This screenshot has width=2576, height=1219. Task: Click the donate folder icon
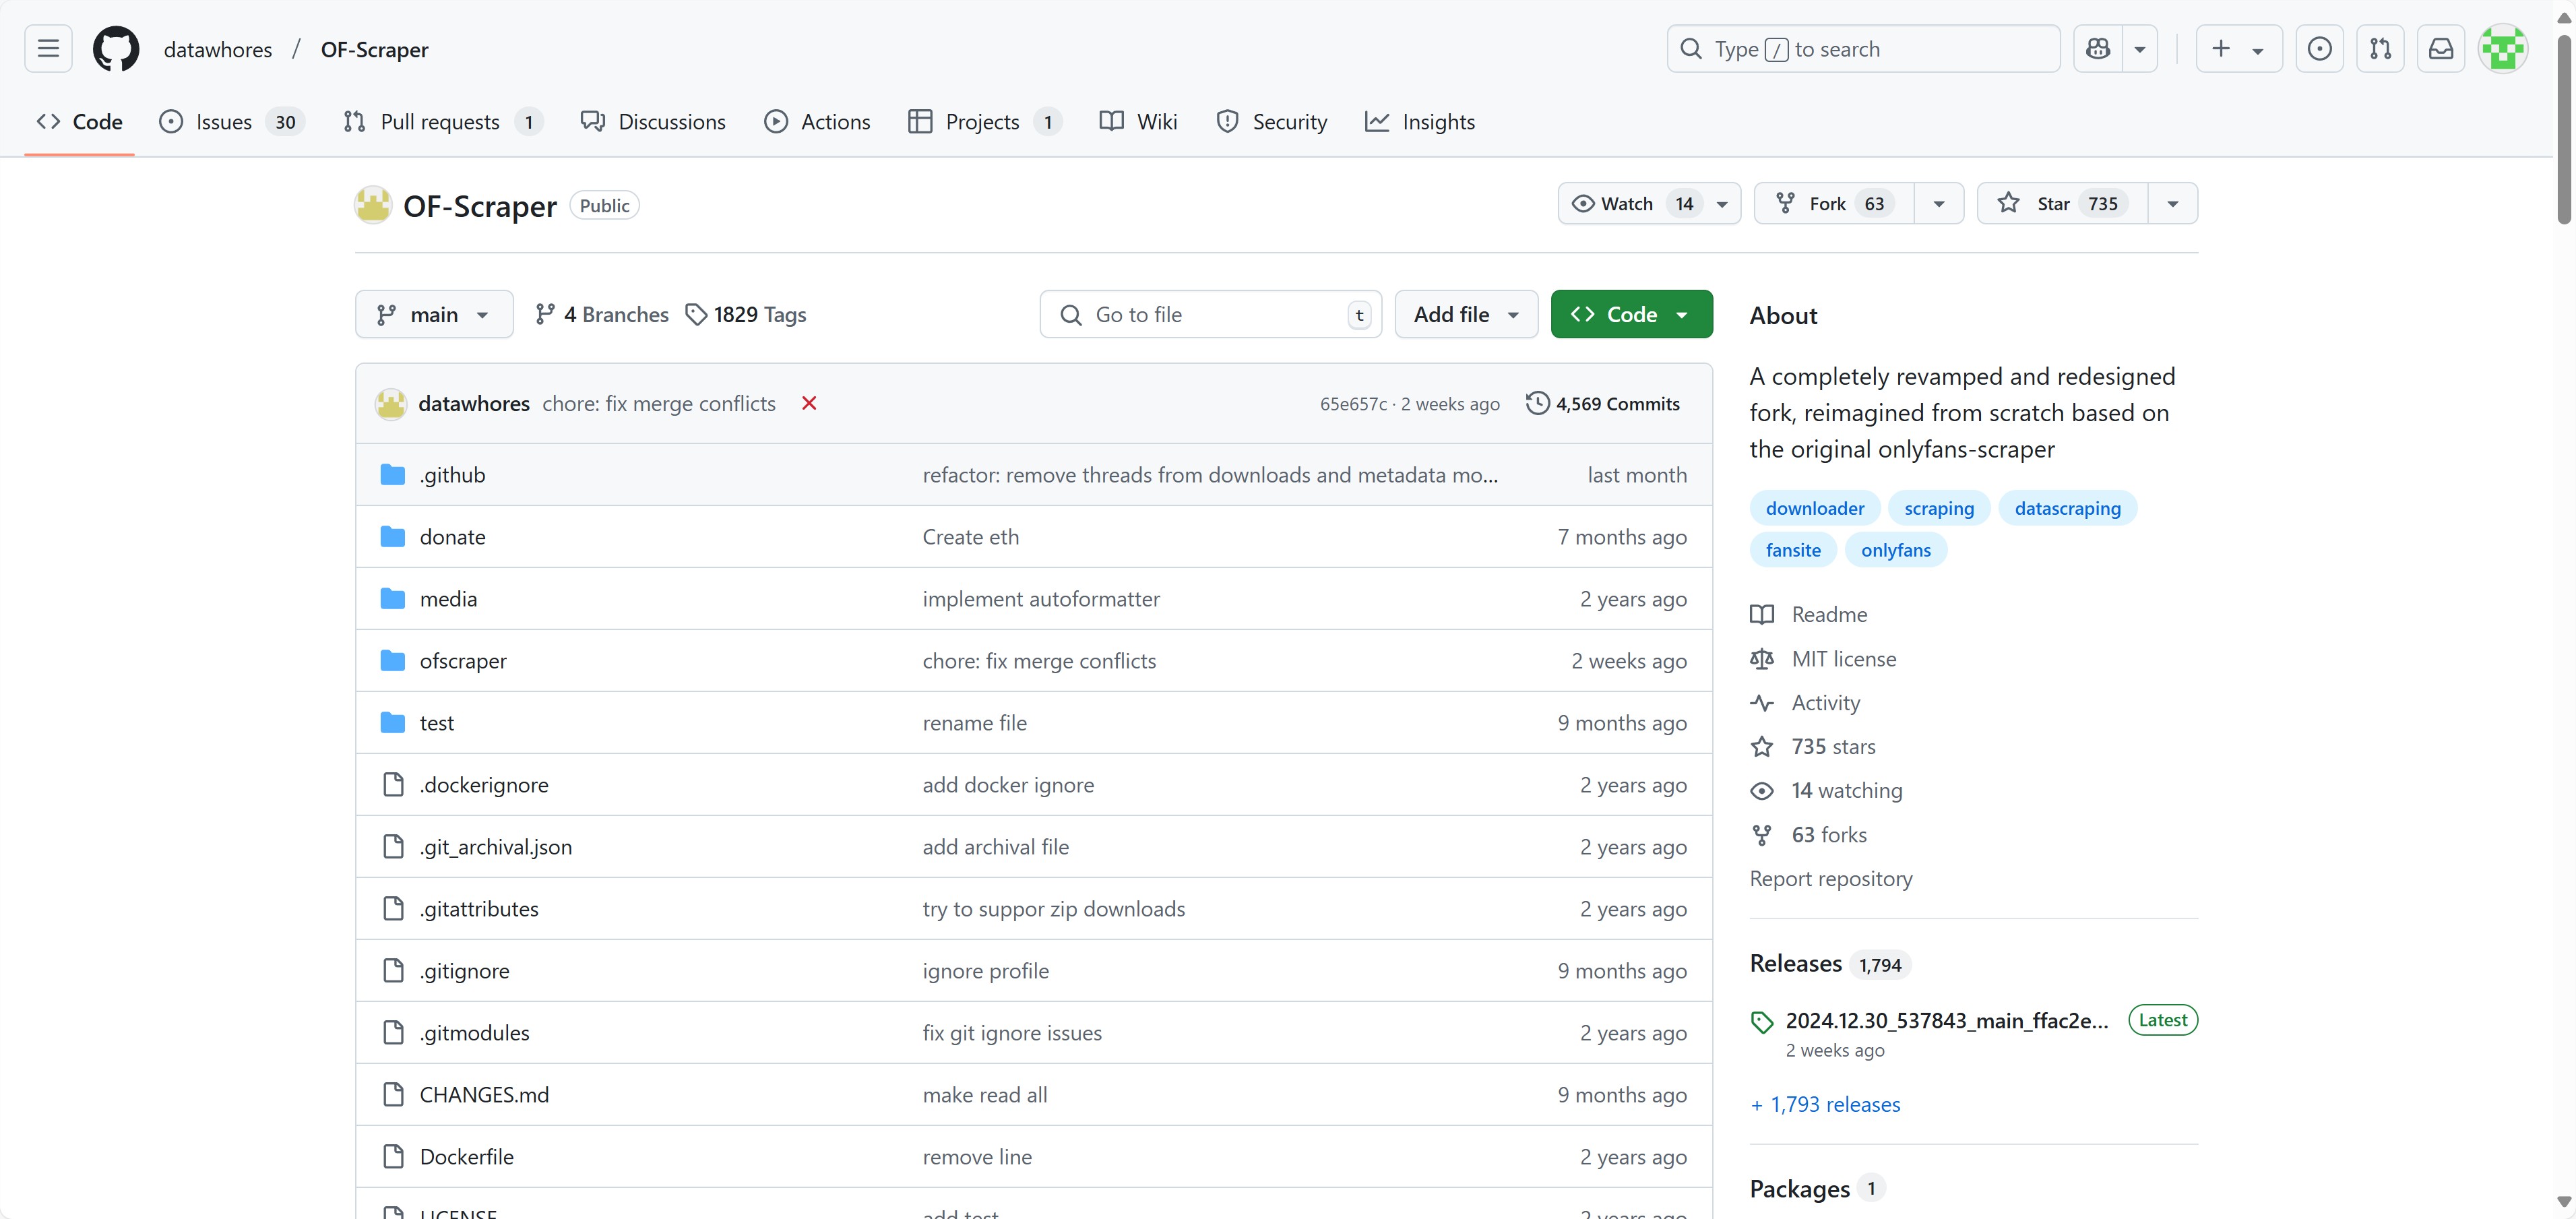coord(393,537)
